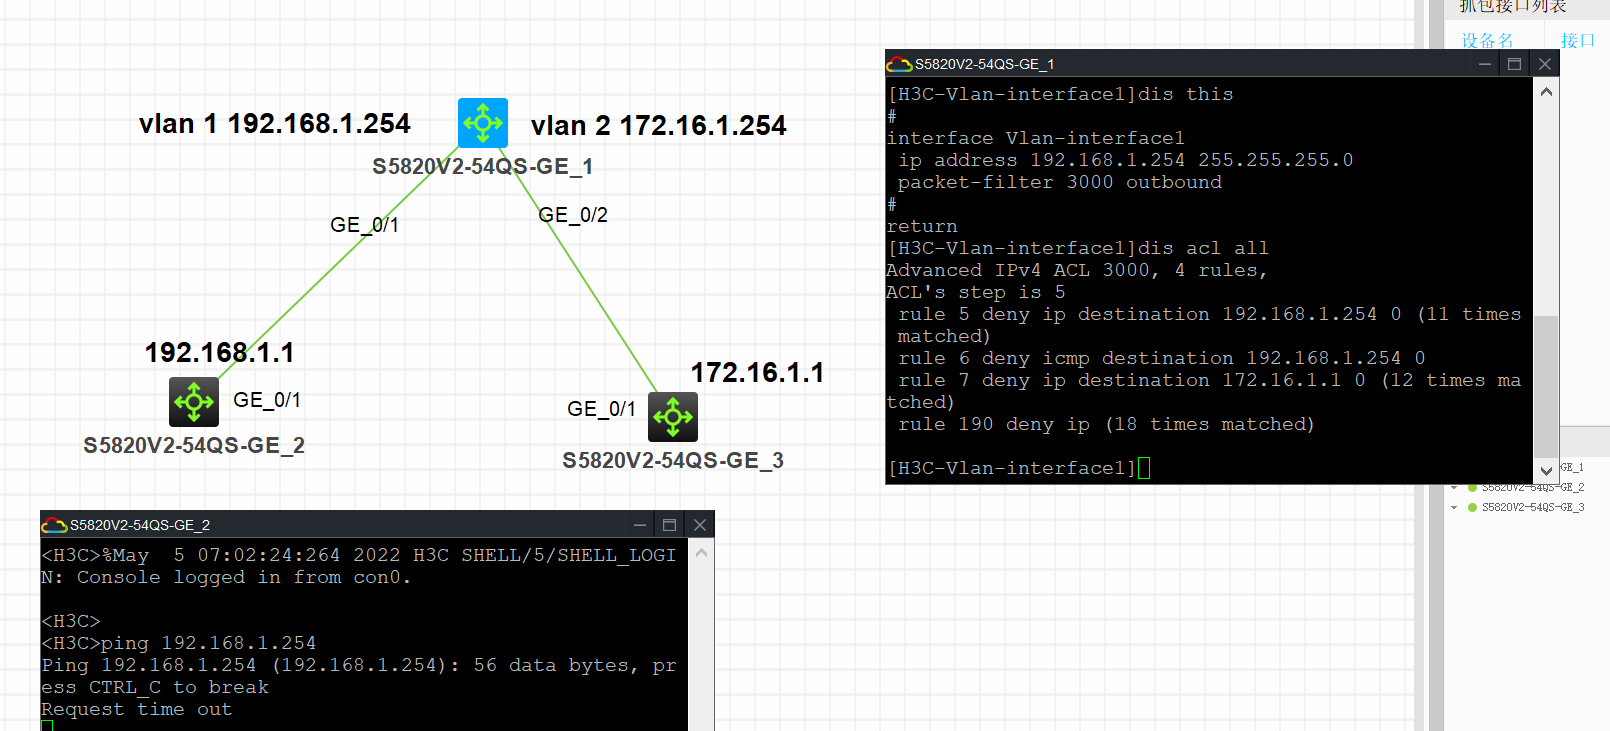Select the S5820V2-54QS-GE_3 switch icon

[x=673, y=417]
